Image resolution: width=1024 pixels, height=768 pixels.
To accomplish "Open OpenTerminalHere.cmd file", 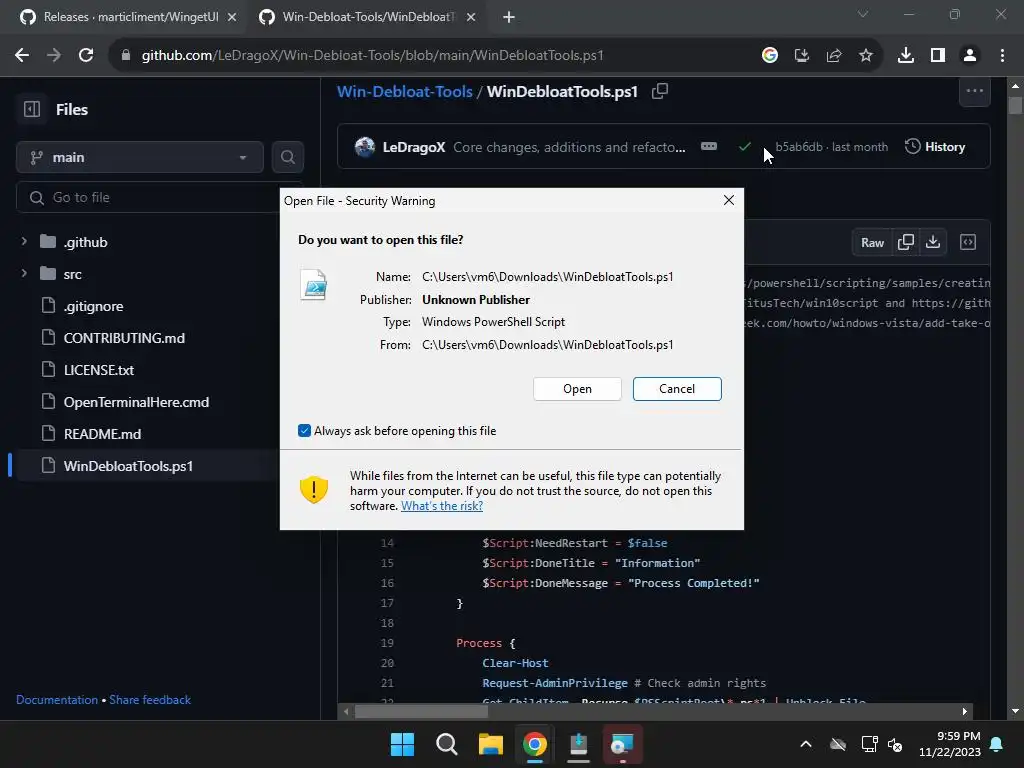I will pyautogui.click(x=136, y=402).
